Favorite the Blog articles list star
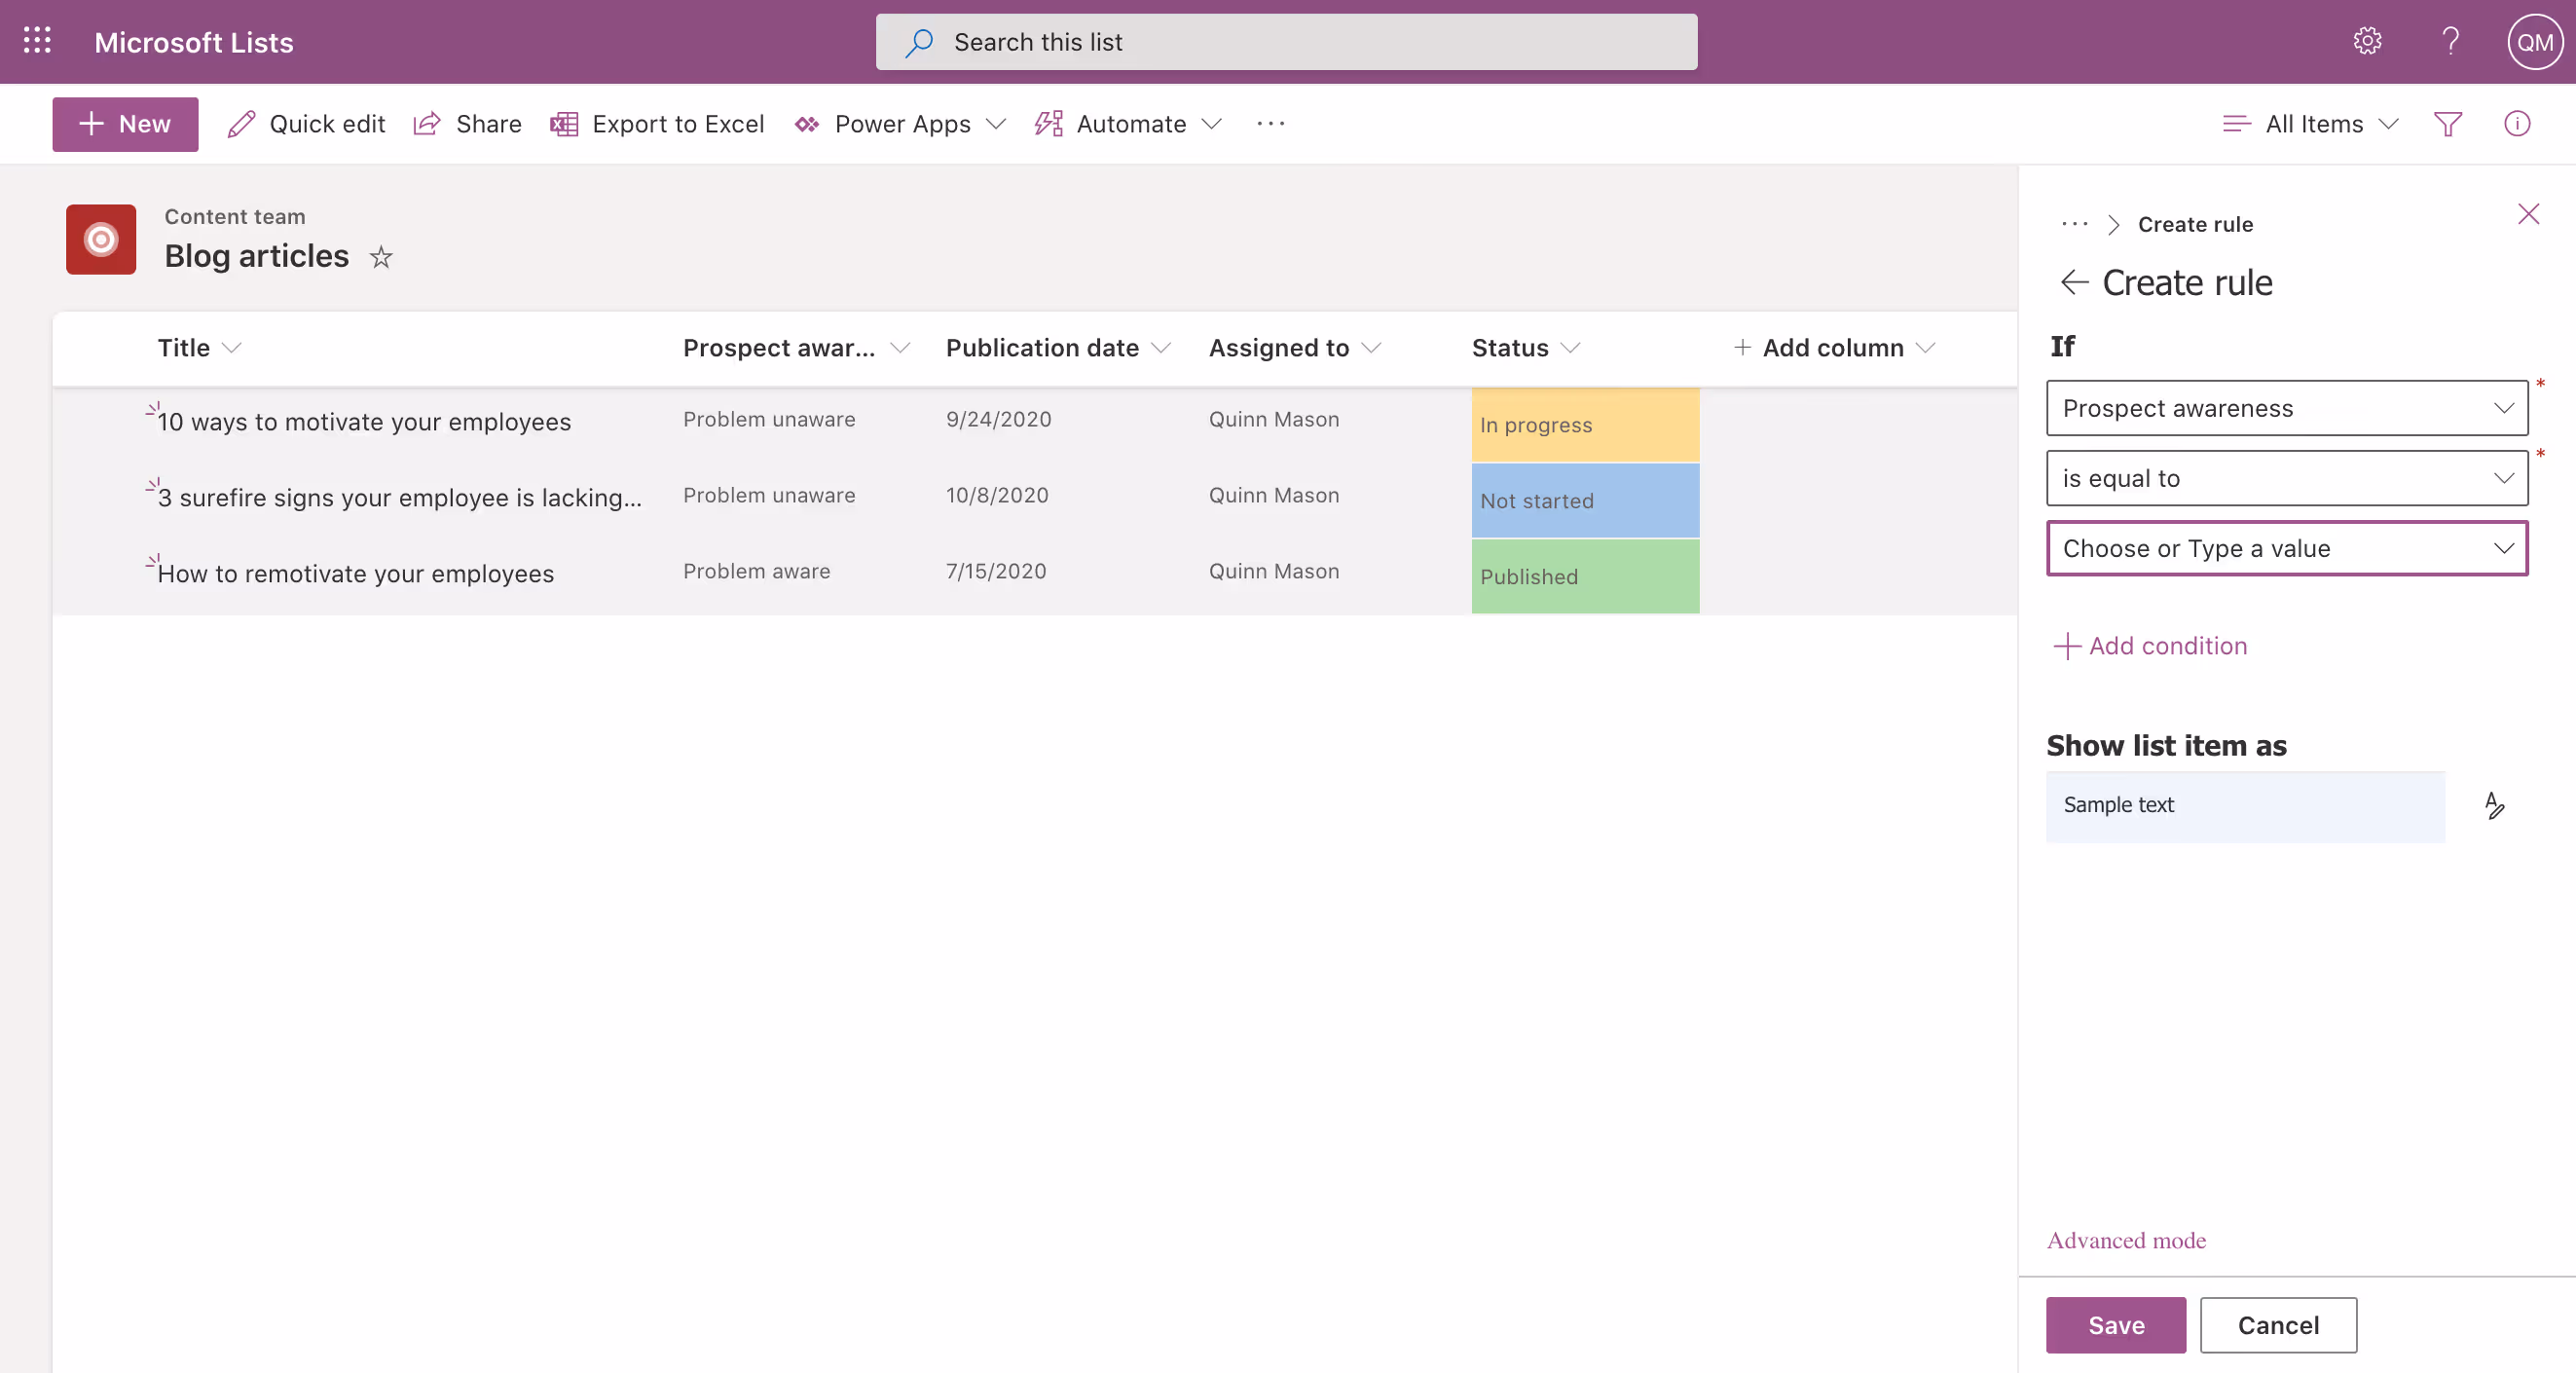 pyautogui.click(x=381, y=257)
